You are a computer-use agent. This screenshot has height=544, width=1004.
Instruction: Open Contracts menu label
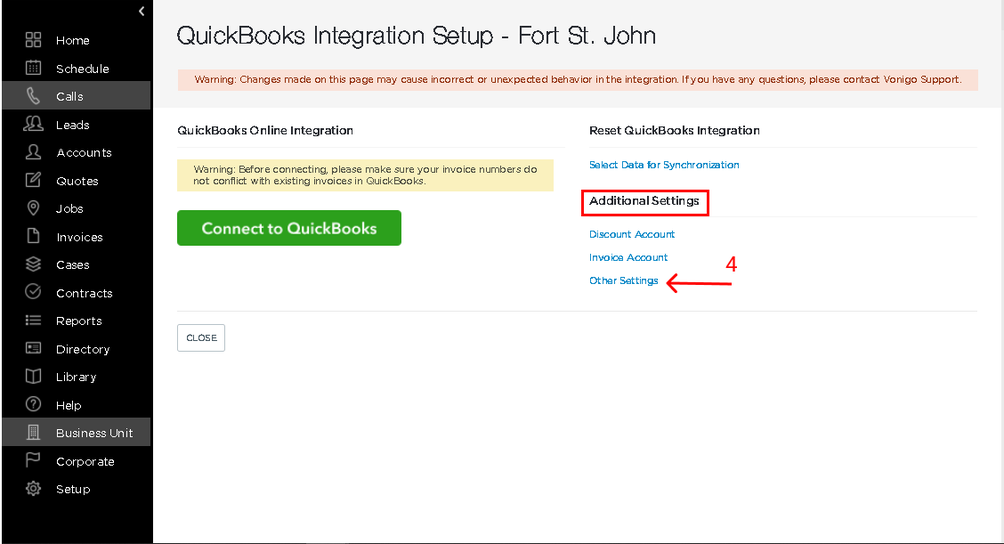pyautogui.click(x=85, y=293)
